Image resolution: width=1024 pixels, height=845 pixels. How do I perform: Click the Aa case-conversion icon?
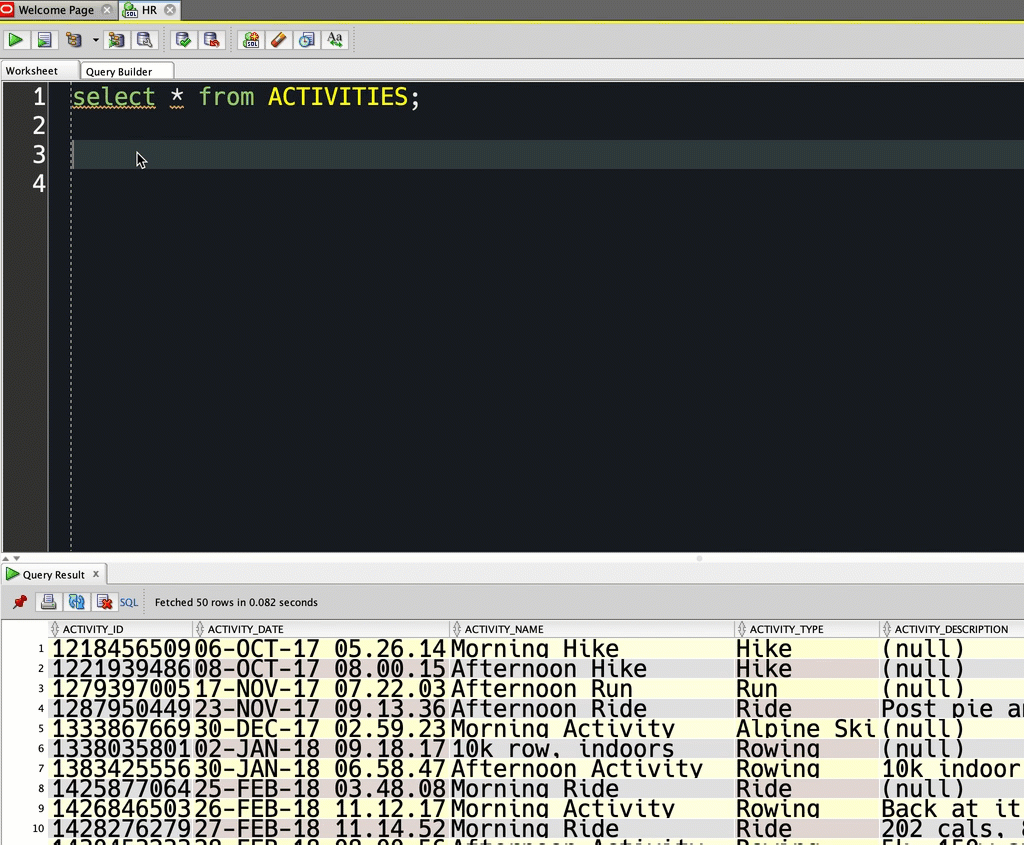335,40
